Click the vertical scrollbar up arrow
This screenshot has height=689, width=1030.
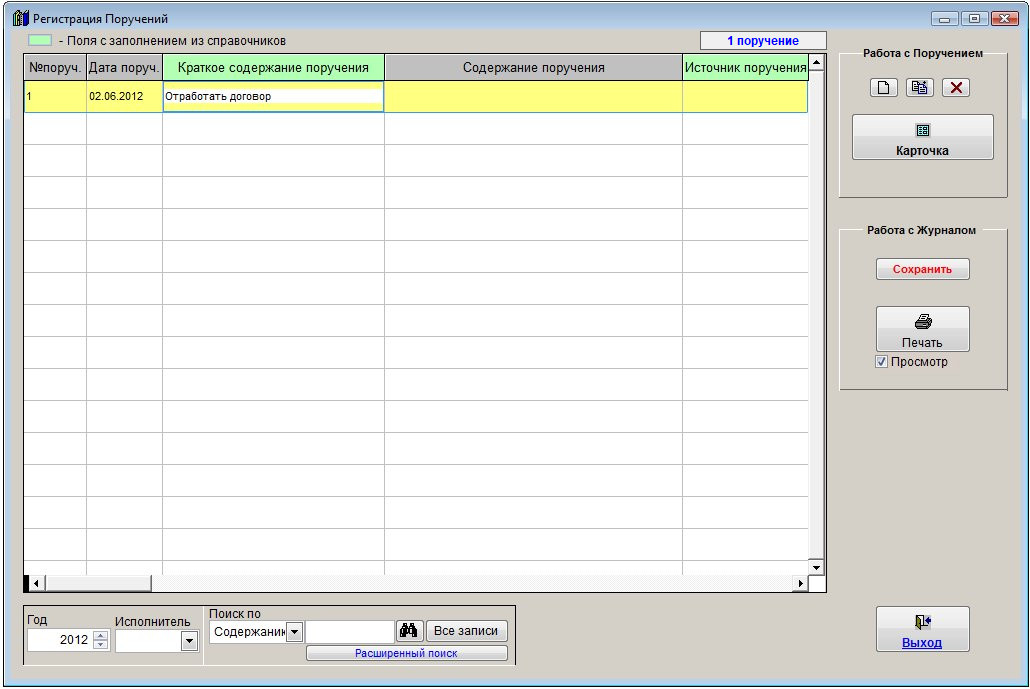(817, 63)
